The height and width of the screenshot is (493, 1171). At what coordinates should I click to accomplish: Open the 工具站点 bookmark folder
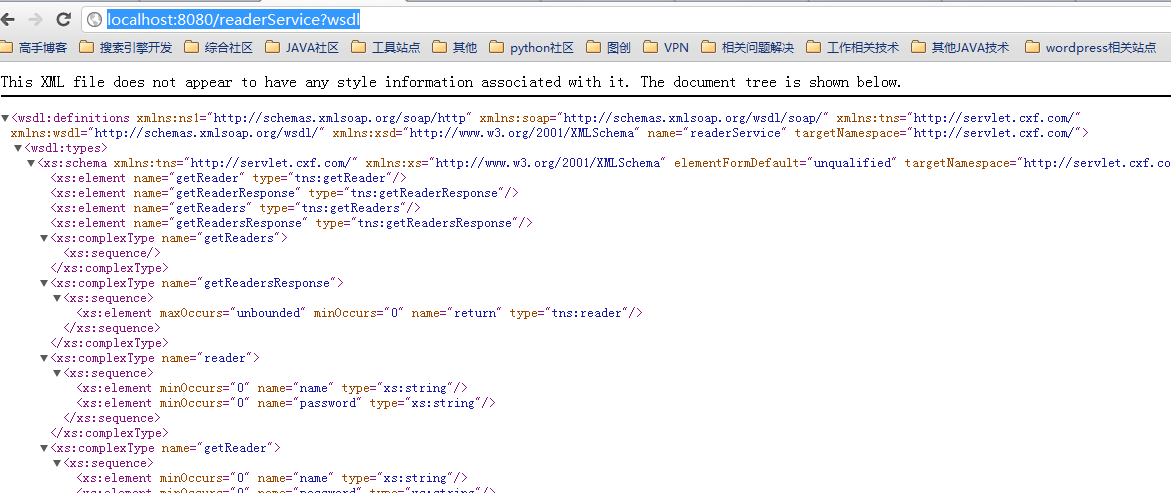pos(386,48)
